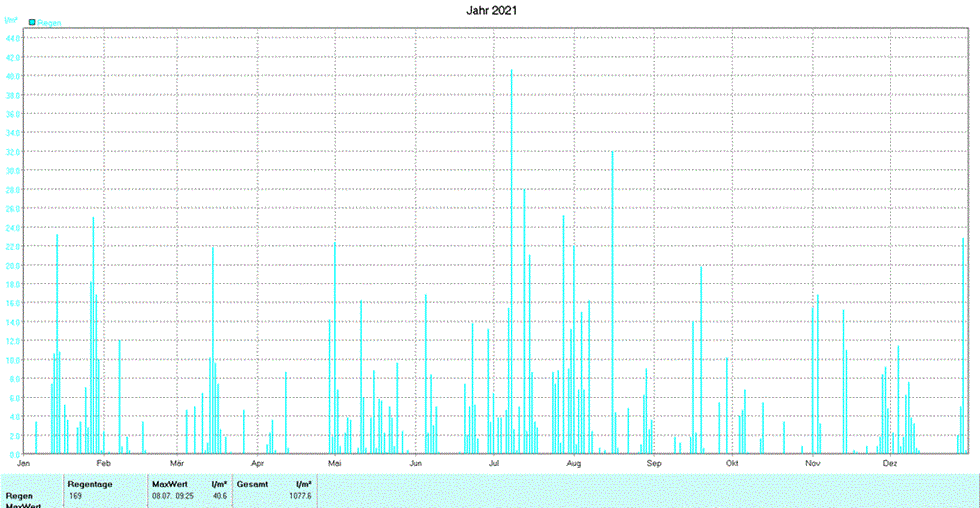Select the Regentage column header
Screen dimensions: 980x508
coord(90,484)
